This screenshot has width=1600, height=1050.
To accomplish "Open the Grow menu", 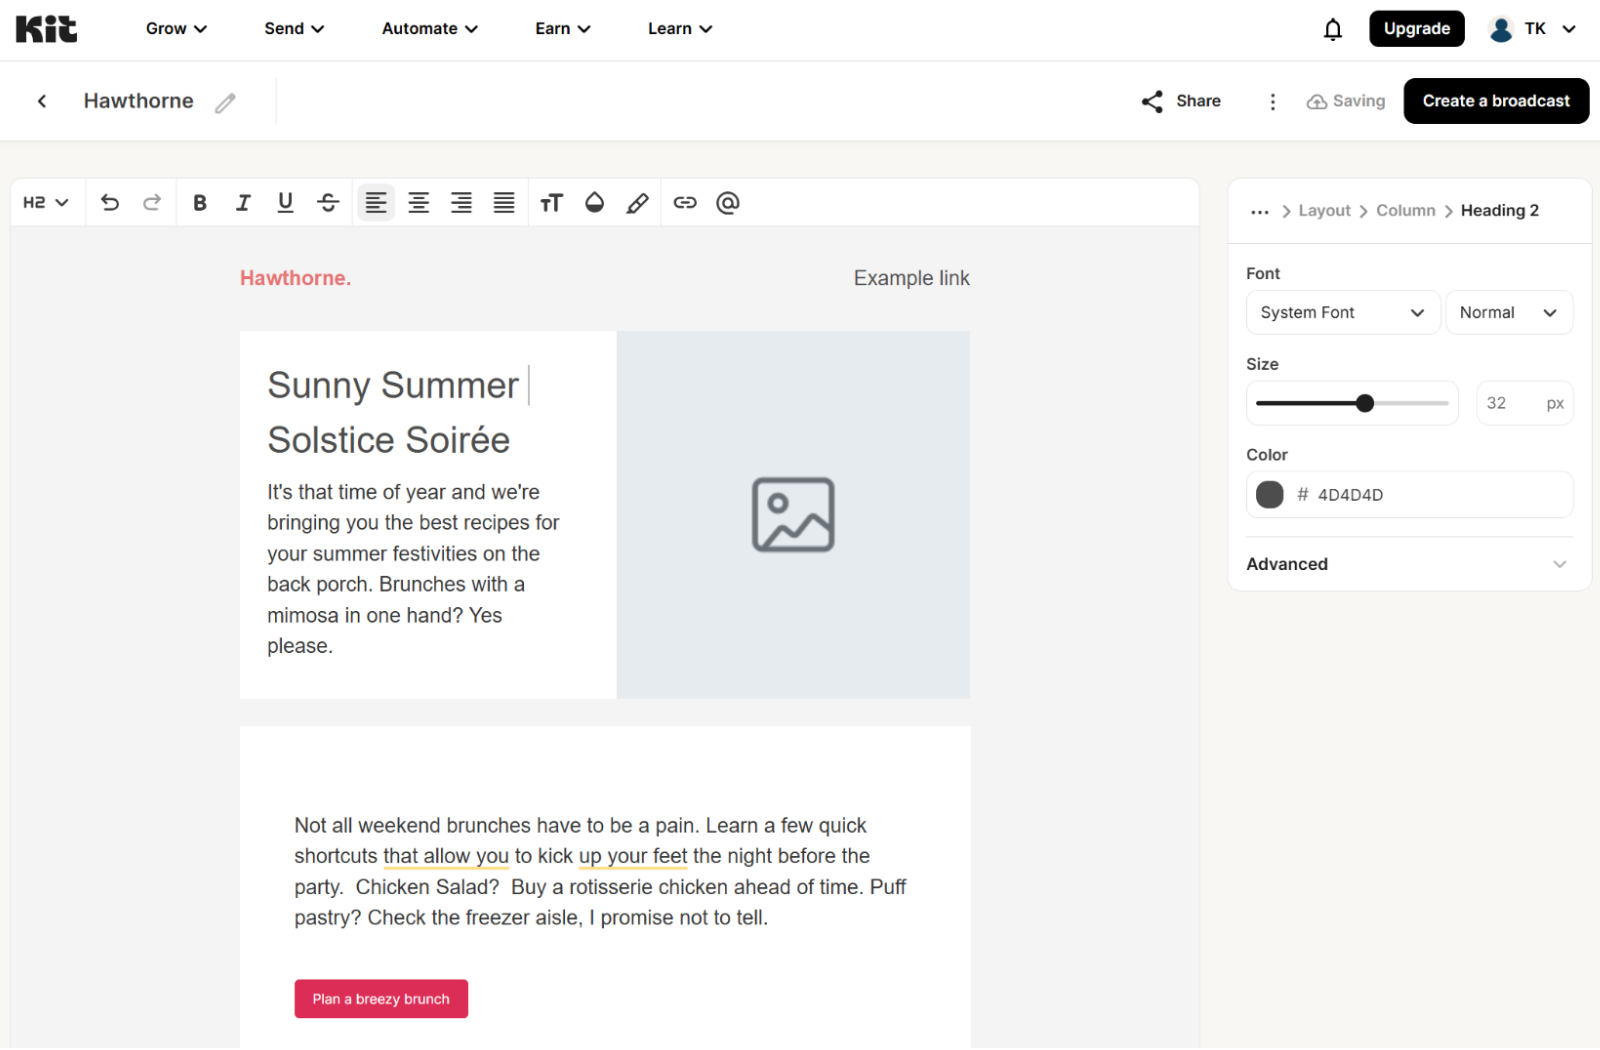I will [x=176, y=29].
